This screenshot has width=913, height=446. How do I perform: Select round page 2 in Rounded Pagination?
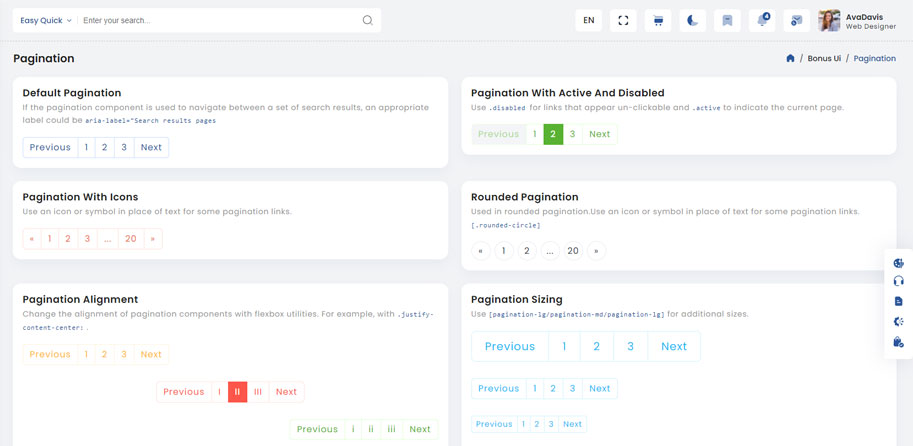coord(527,251)
